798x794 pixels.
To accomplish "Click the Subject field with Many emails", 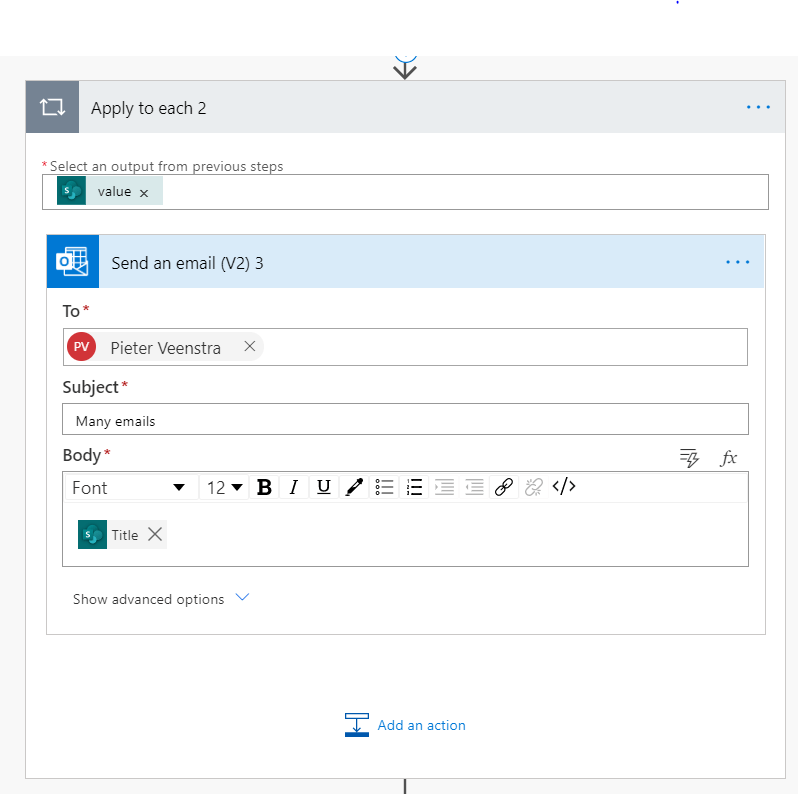I will (405, 419).
